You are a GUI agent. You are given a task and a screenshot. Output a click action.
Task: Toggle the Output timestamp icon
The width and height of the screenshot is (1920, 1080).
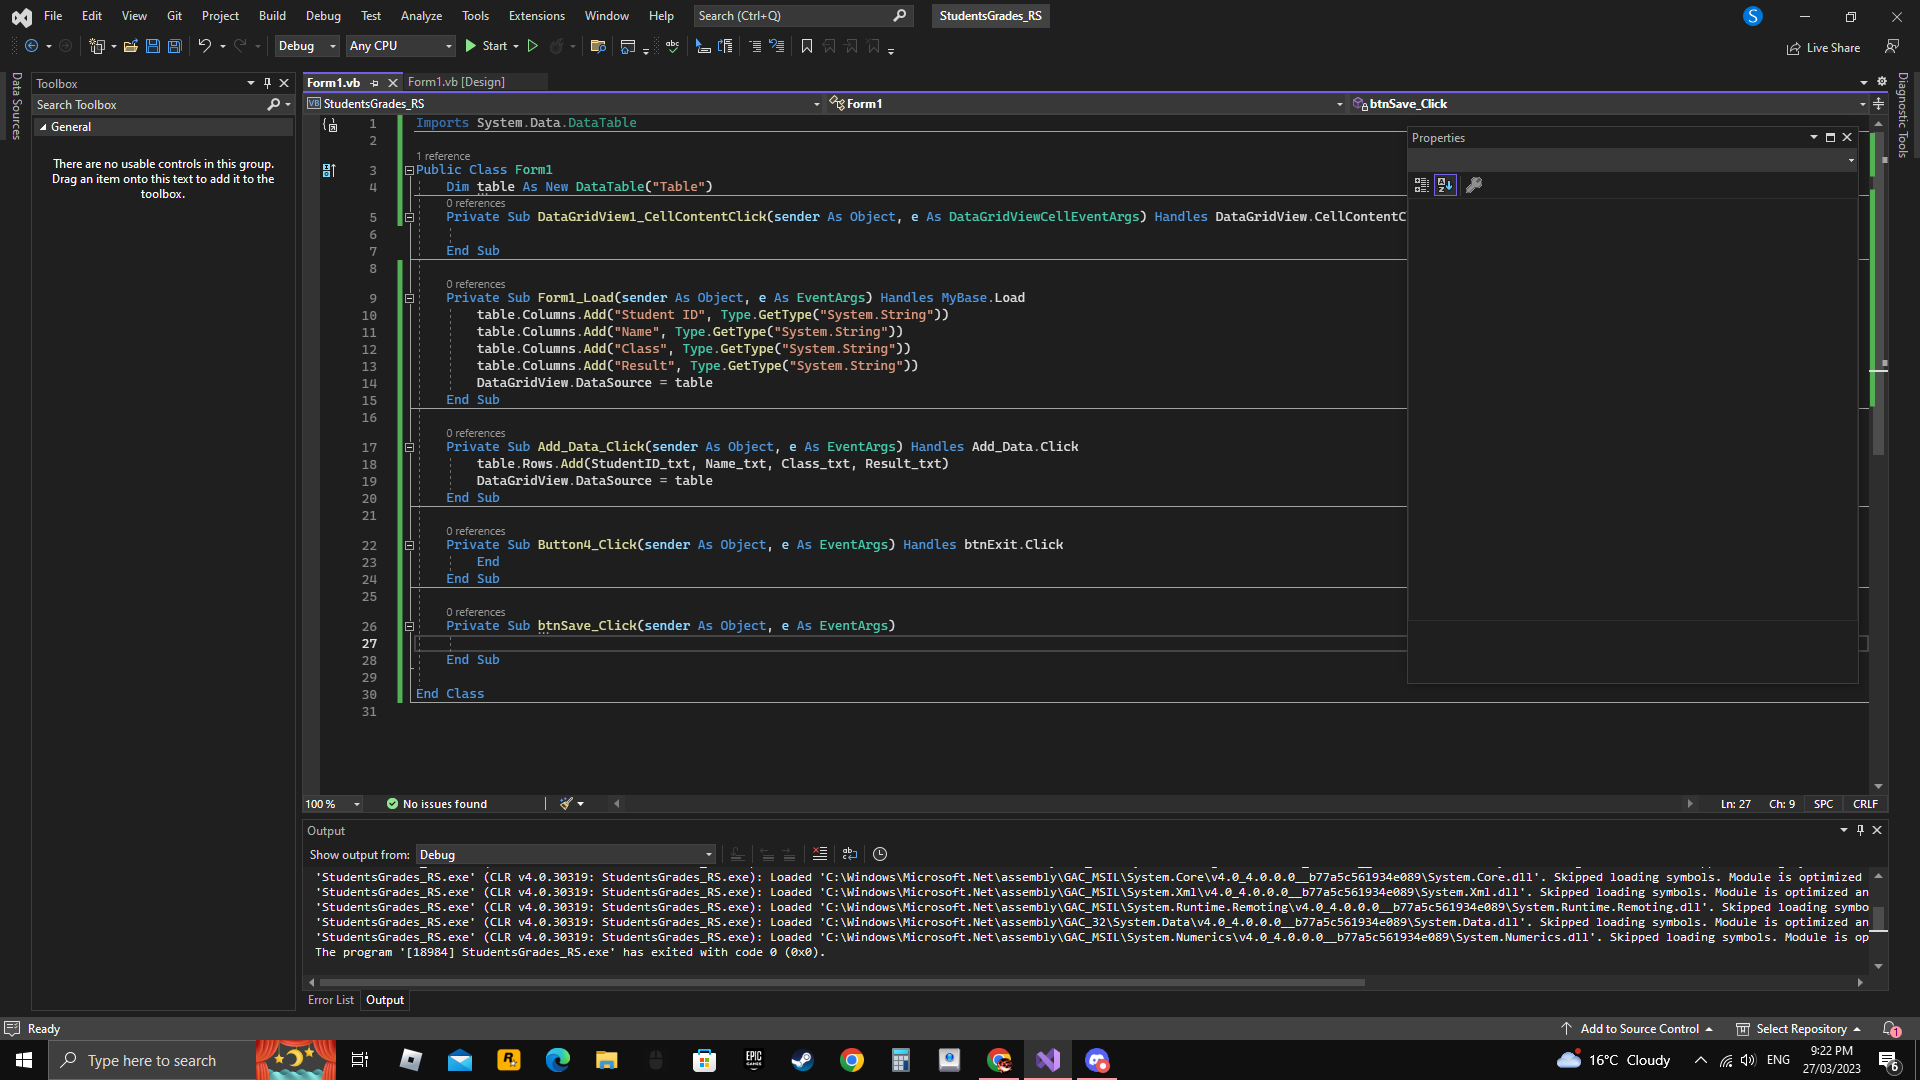click(x=880, y=854)
